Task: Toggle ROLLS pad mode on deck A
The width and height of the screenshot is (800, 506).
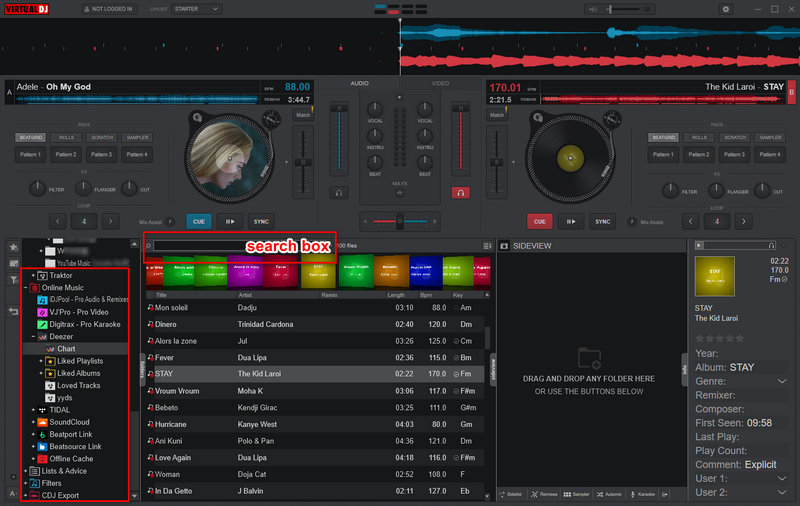Action: point(66,137)
